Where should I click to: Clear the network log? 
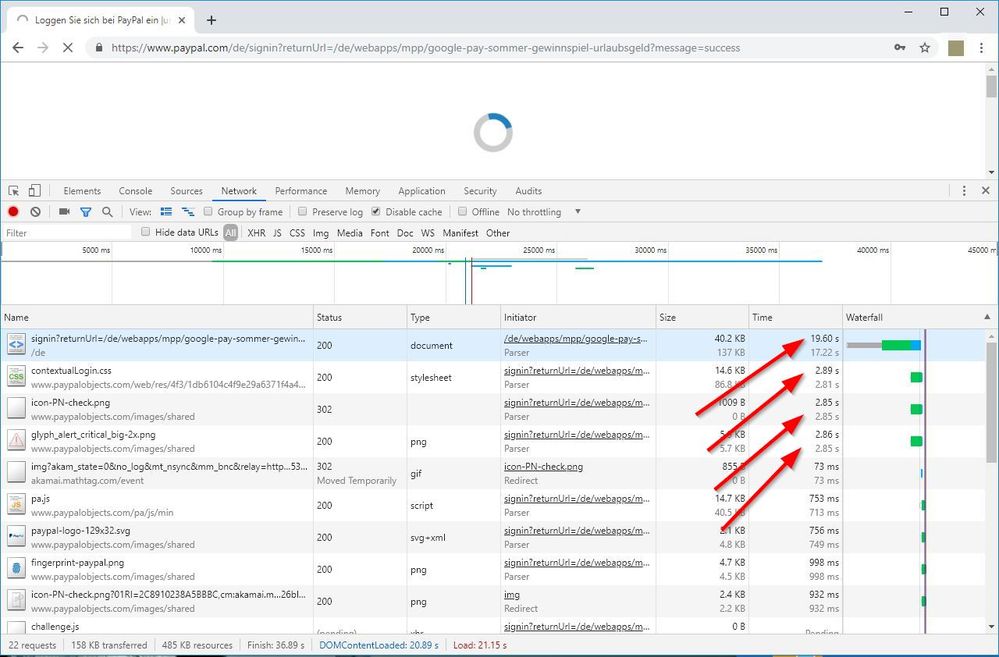[35, 212]
